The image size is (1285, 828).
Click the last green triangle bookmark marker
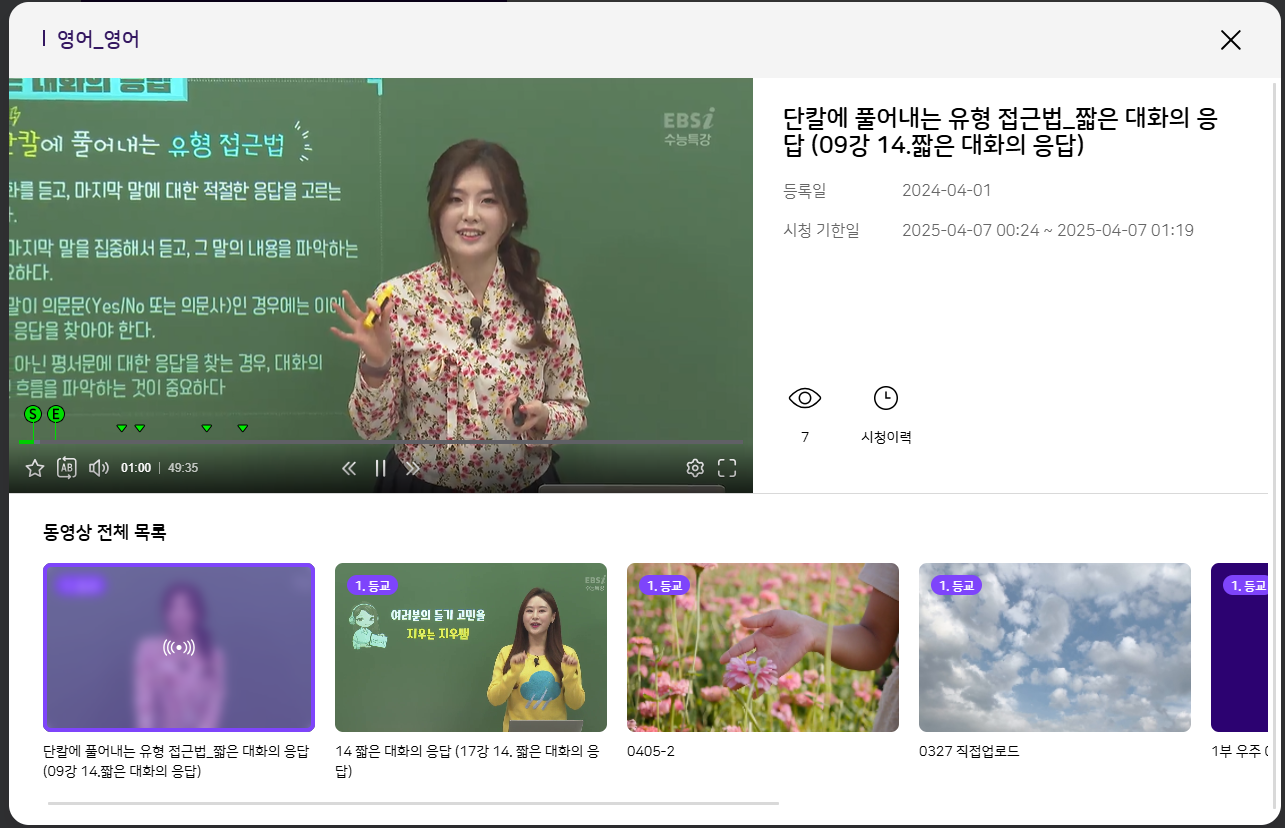[243, 428]
